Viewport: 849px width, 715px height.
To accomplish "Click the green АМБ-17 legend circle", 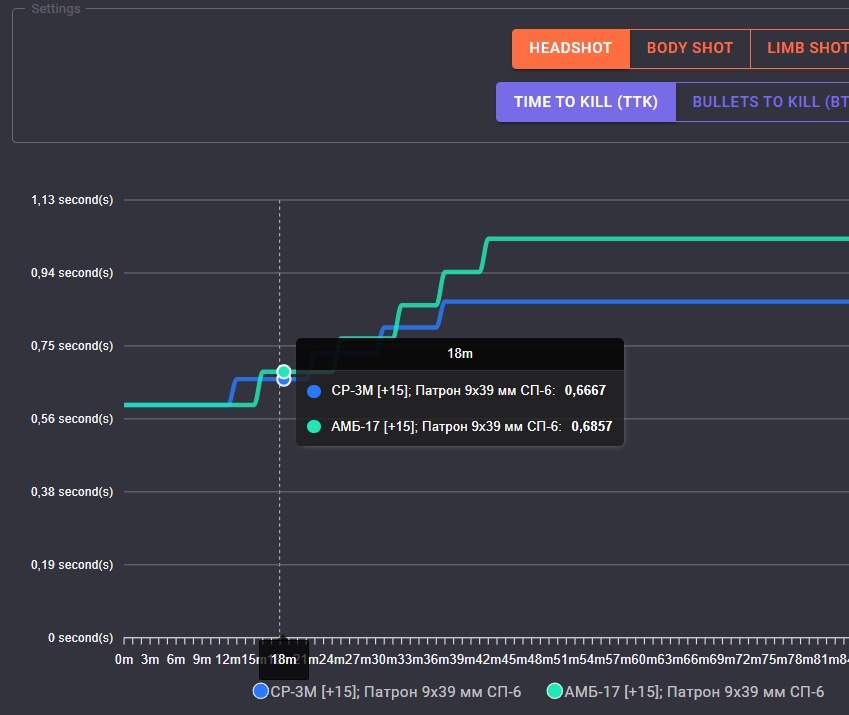I will (555, 691).
